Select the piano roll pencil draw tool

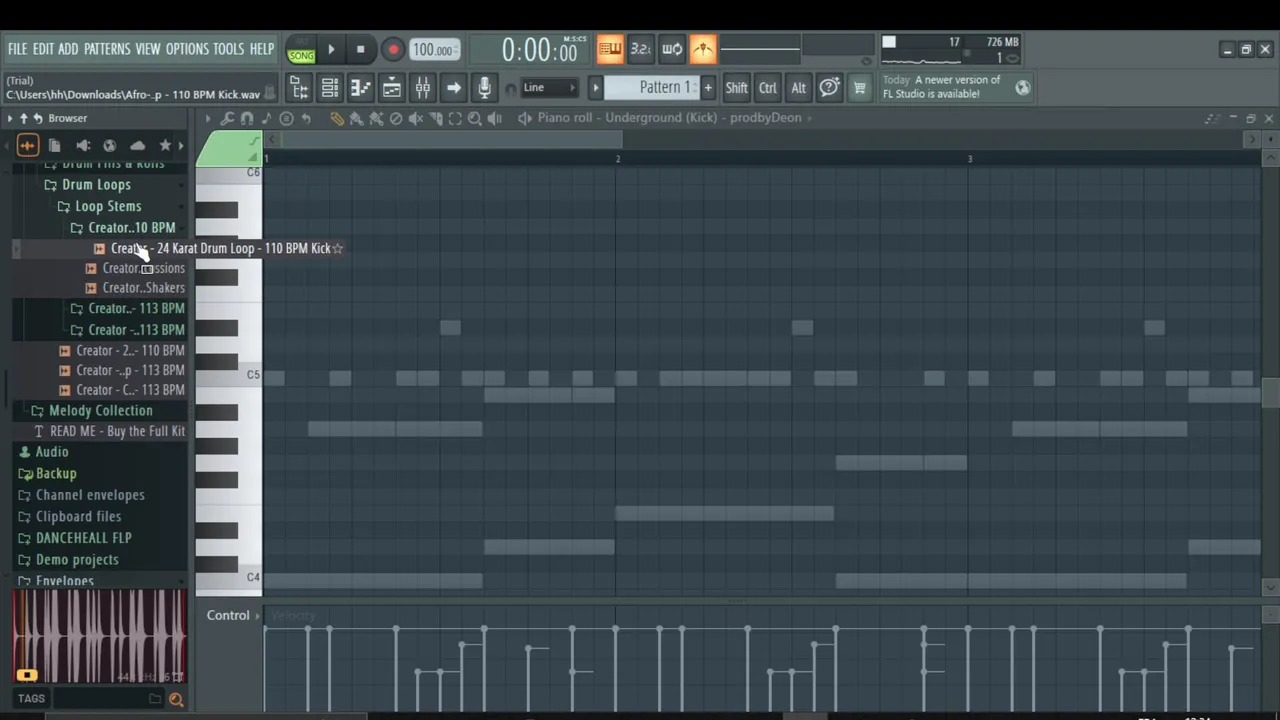pos(337,118)
